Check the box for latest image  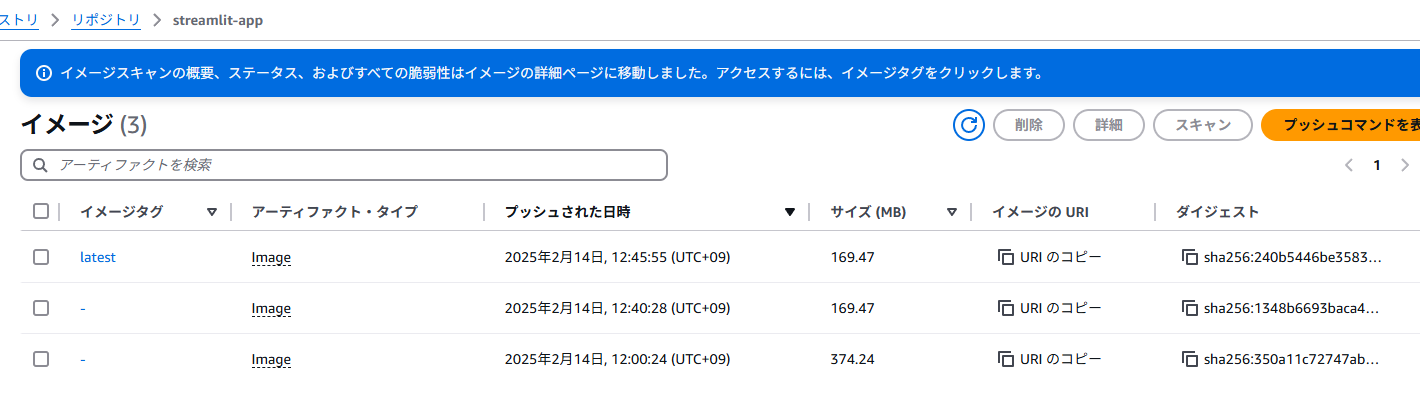pyautogui.click(x=41, y=257)
